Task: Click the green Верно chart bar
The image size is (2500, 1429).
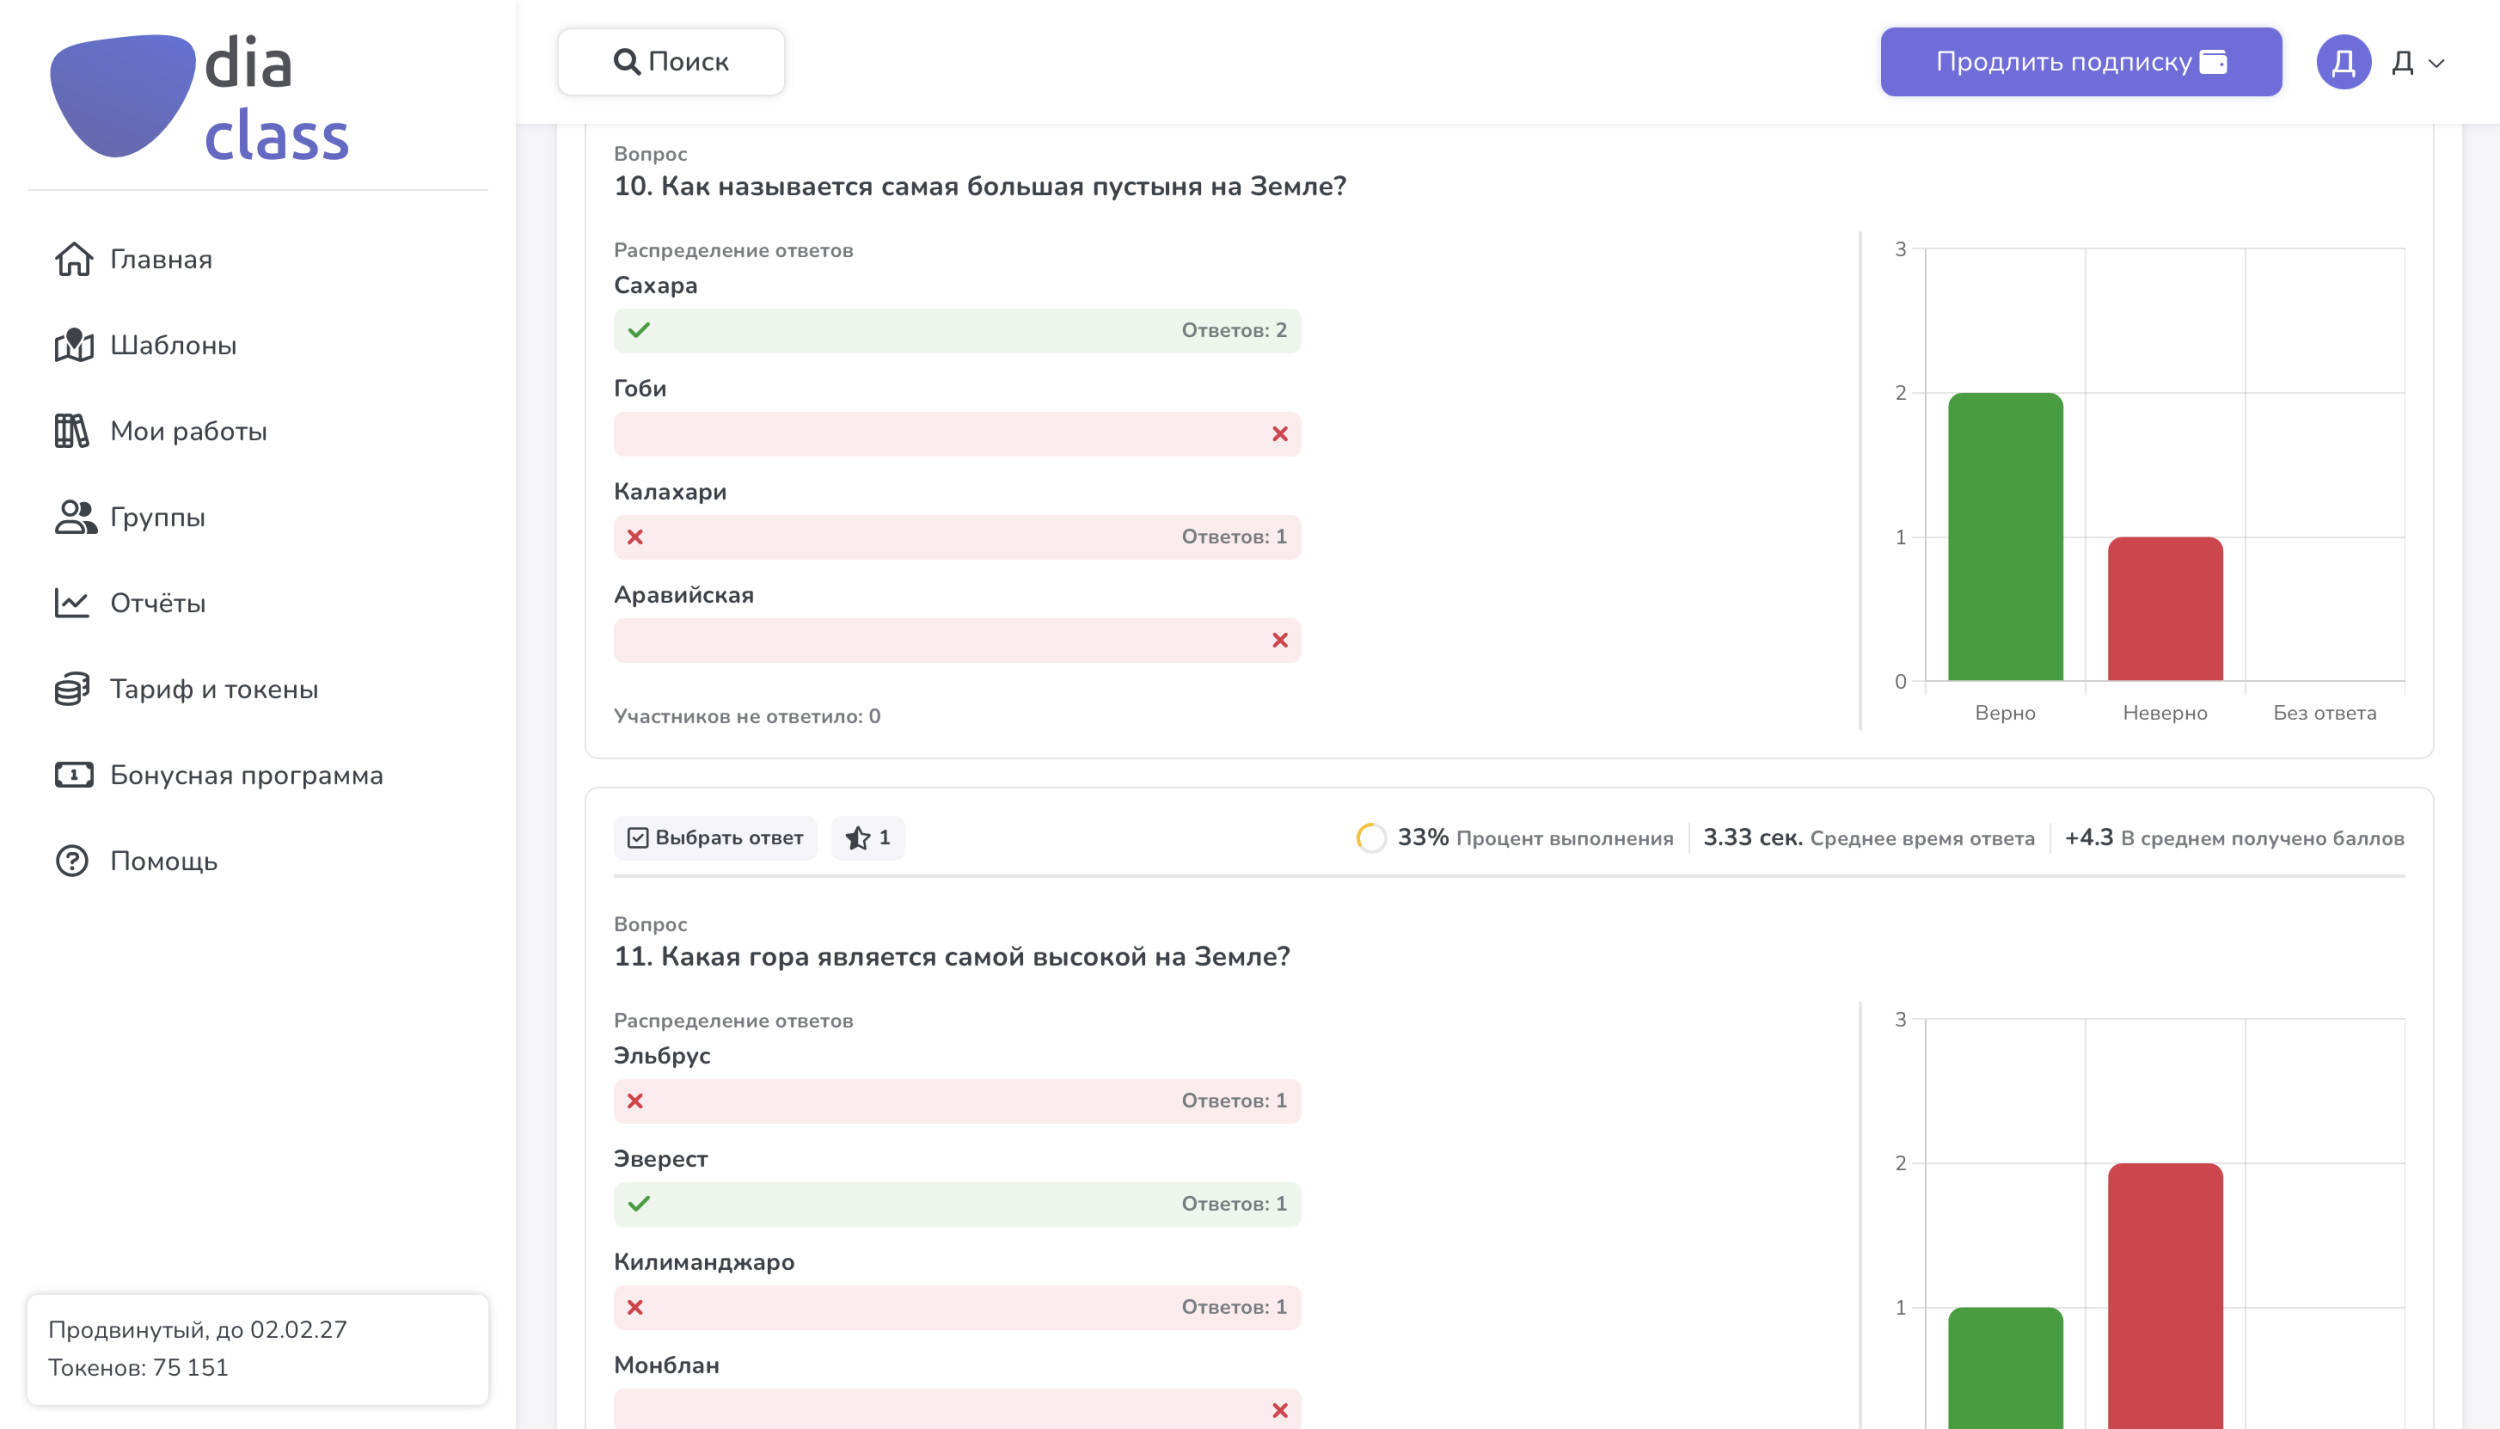Action: (x=2004, y=537)
